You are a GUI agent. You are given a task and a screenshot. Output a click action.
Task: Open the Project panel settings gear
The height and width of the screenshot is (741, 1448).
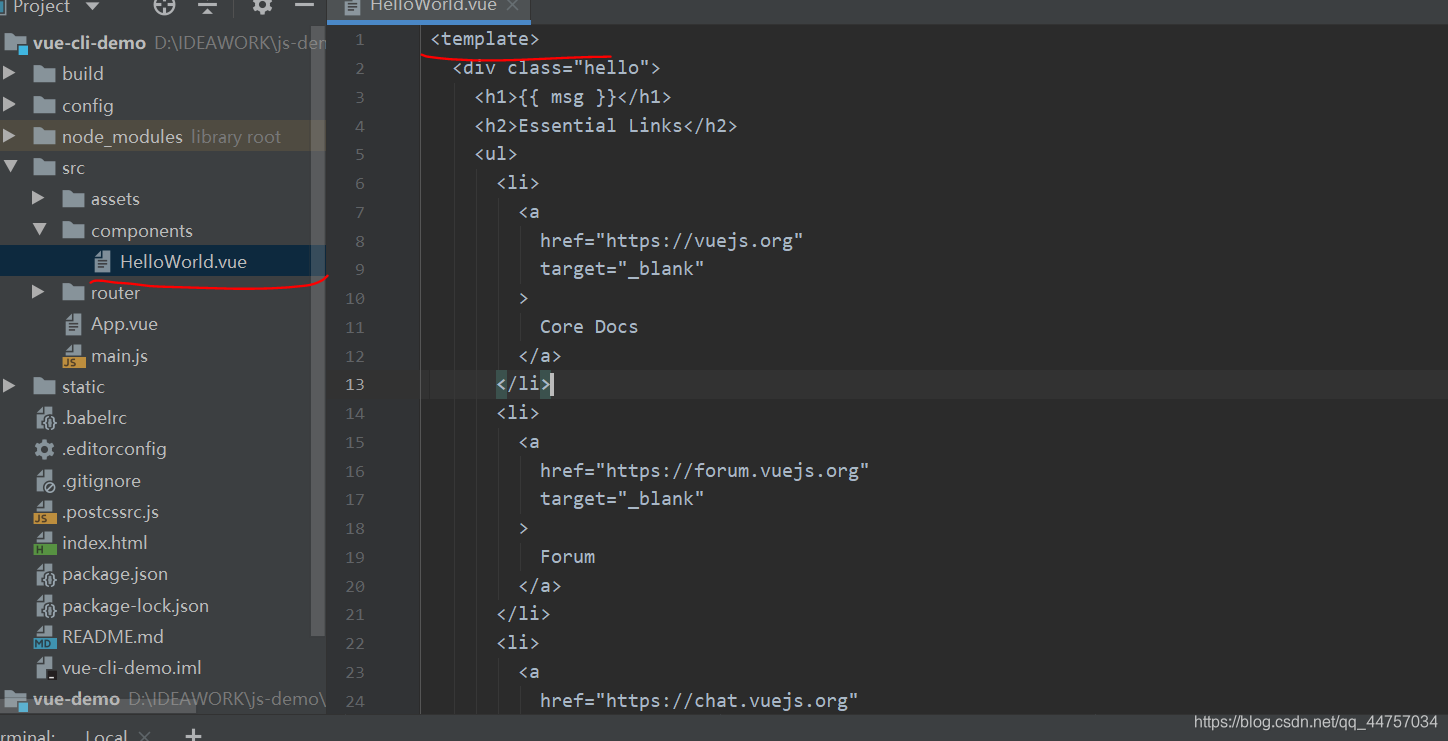(x=262, y=7)
